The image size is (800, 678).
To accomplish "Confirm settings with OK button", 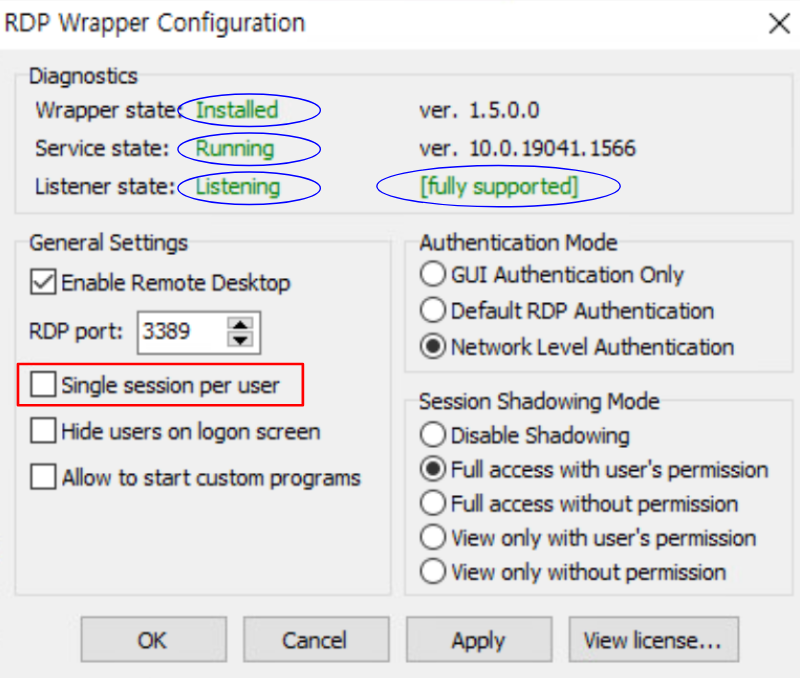I will [154, 640].
